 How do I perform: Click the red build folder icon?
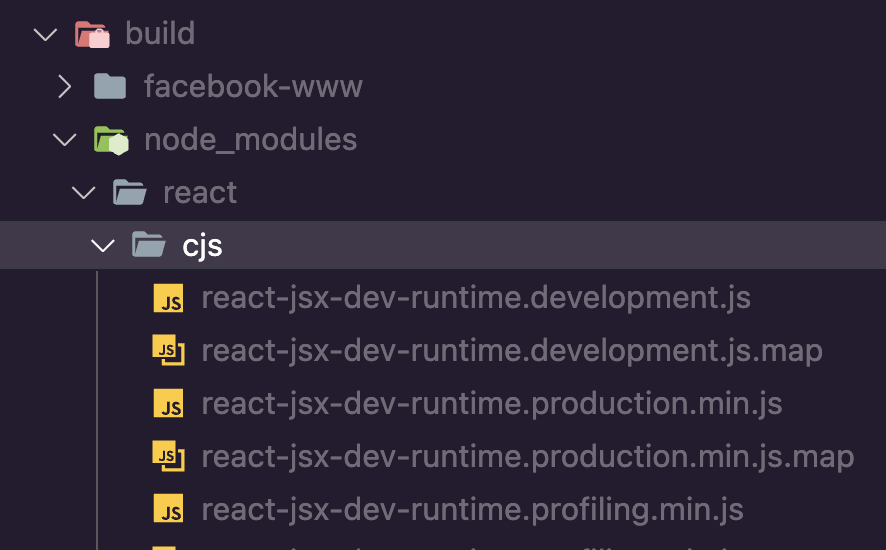click(92, 34)
